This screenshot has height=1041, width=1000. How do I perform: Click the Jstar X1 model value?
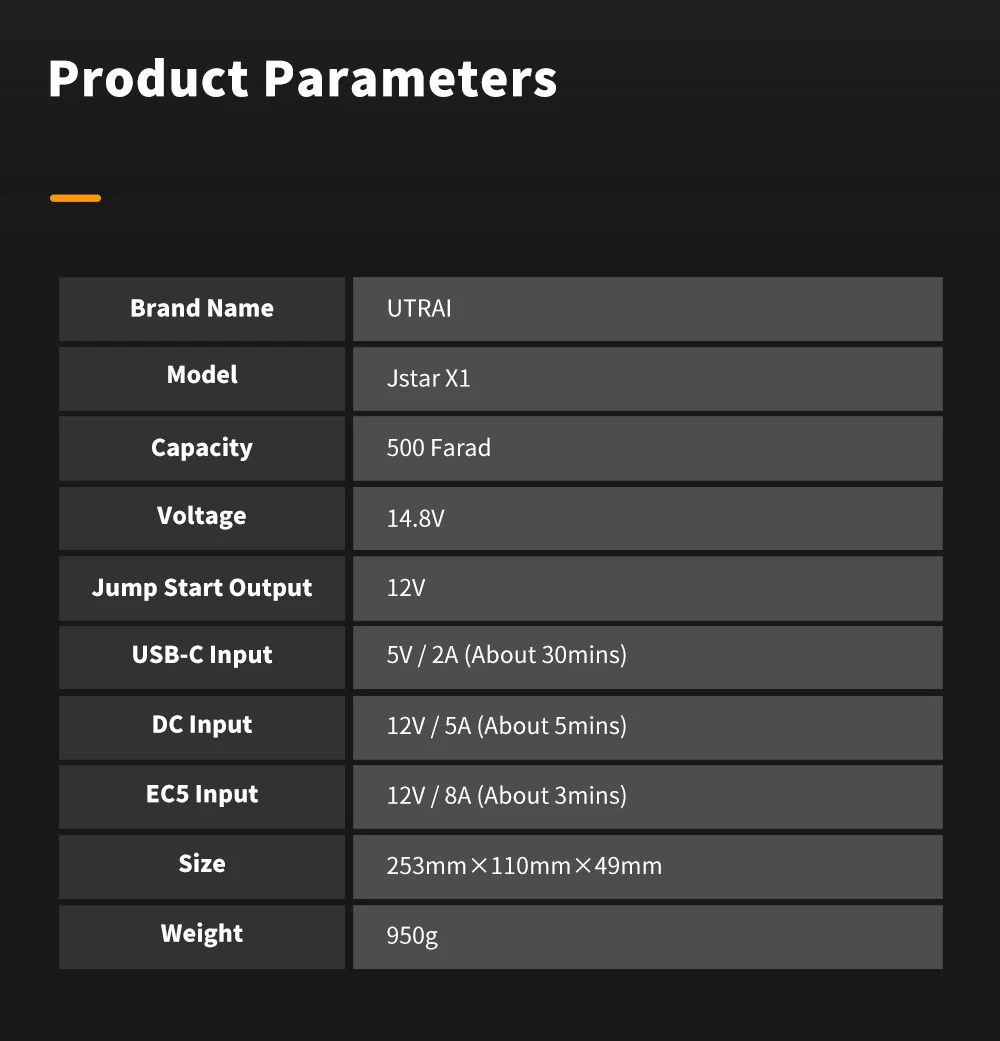coord(428,379)
